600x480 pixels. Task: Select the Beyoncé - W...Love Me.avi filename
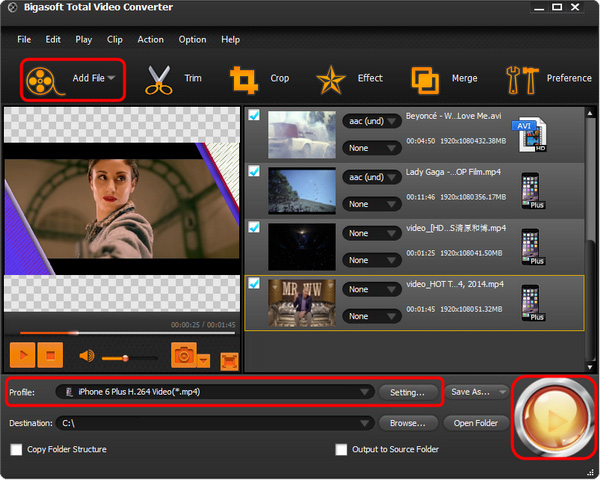pos(453,116)
